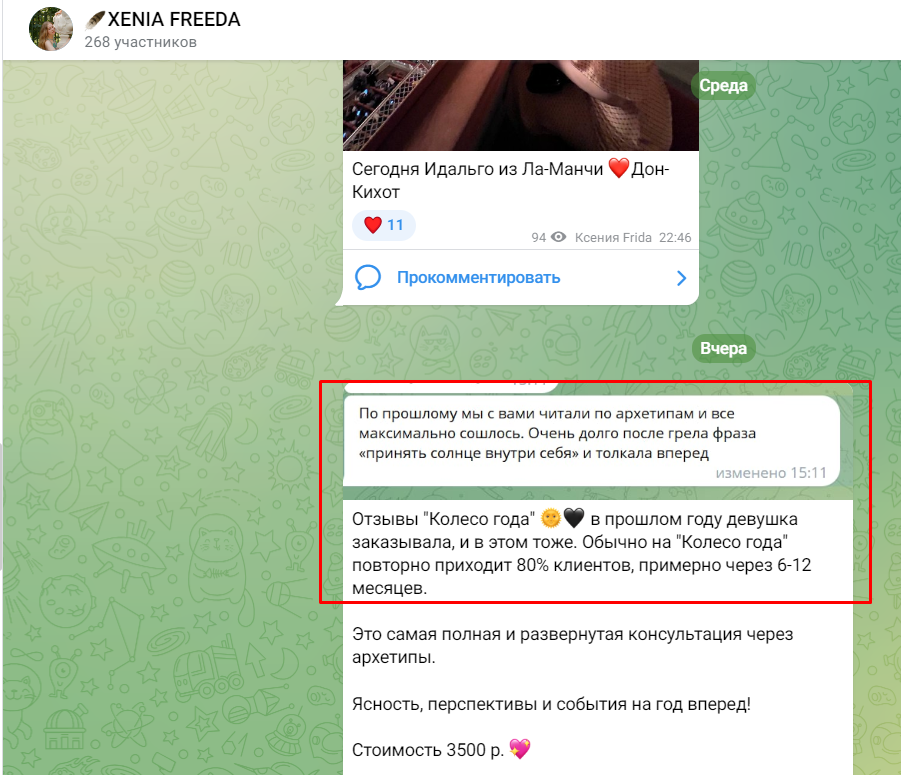The width and height of the screenshot is (901, 775).
Task: Click the sparkling pink heart after 3500 р.
Action: [x=520, y=749]
